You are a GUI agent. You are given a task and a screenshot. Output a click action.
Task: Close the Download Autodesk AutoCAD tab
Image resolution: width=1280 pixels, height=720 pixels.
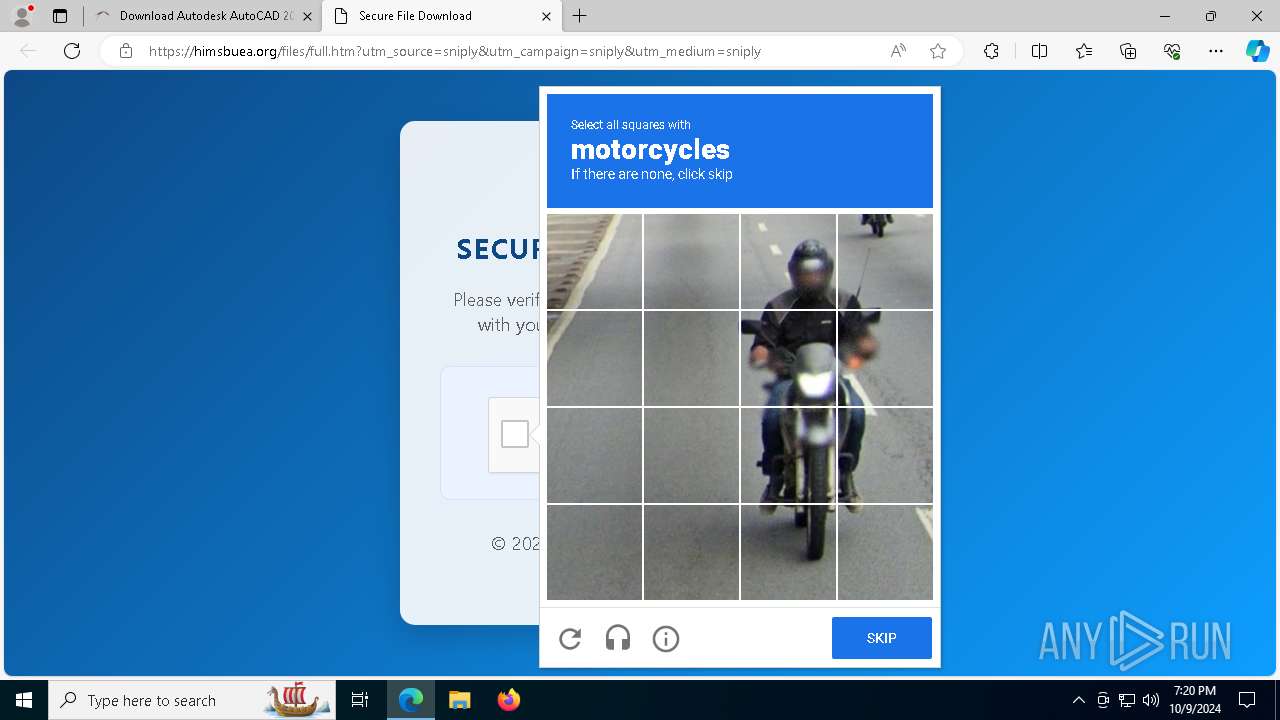(x=307, y=16)
